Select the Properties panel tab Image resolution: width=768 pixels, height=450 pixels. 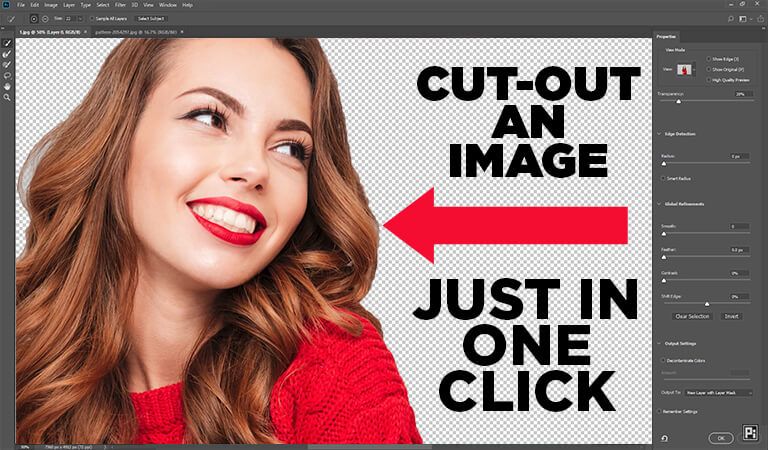tap(666, 37)
